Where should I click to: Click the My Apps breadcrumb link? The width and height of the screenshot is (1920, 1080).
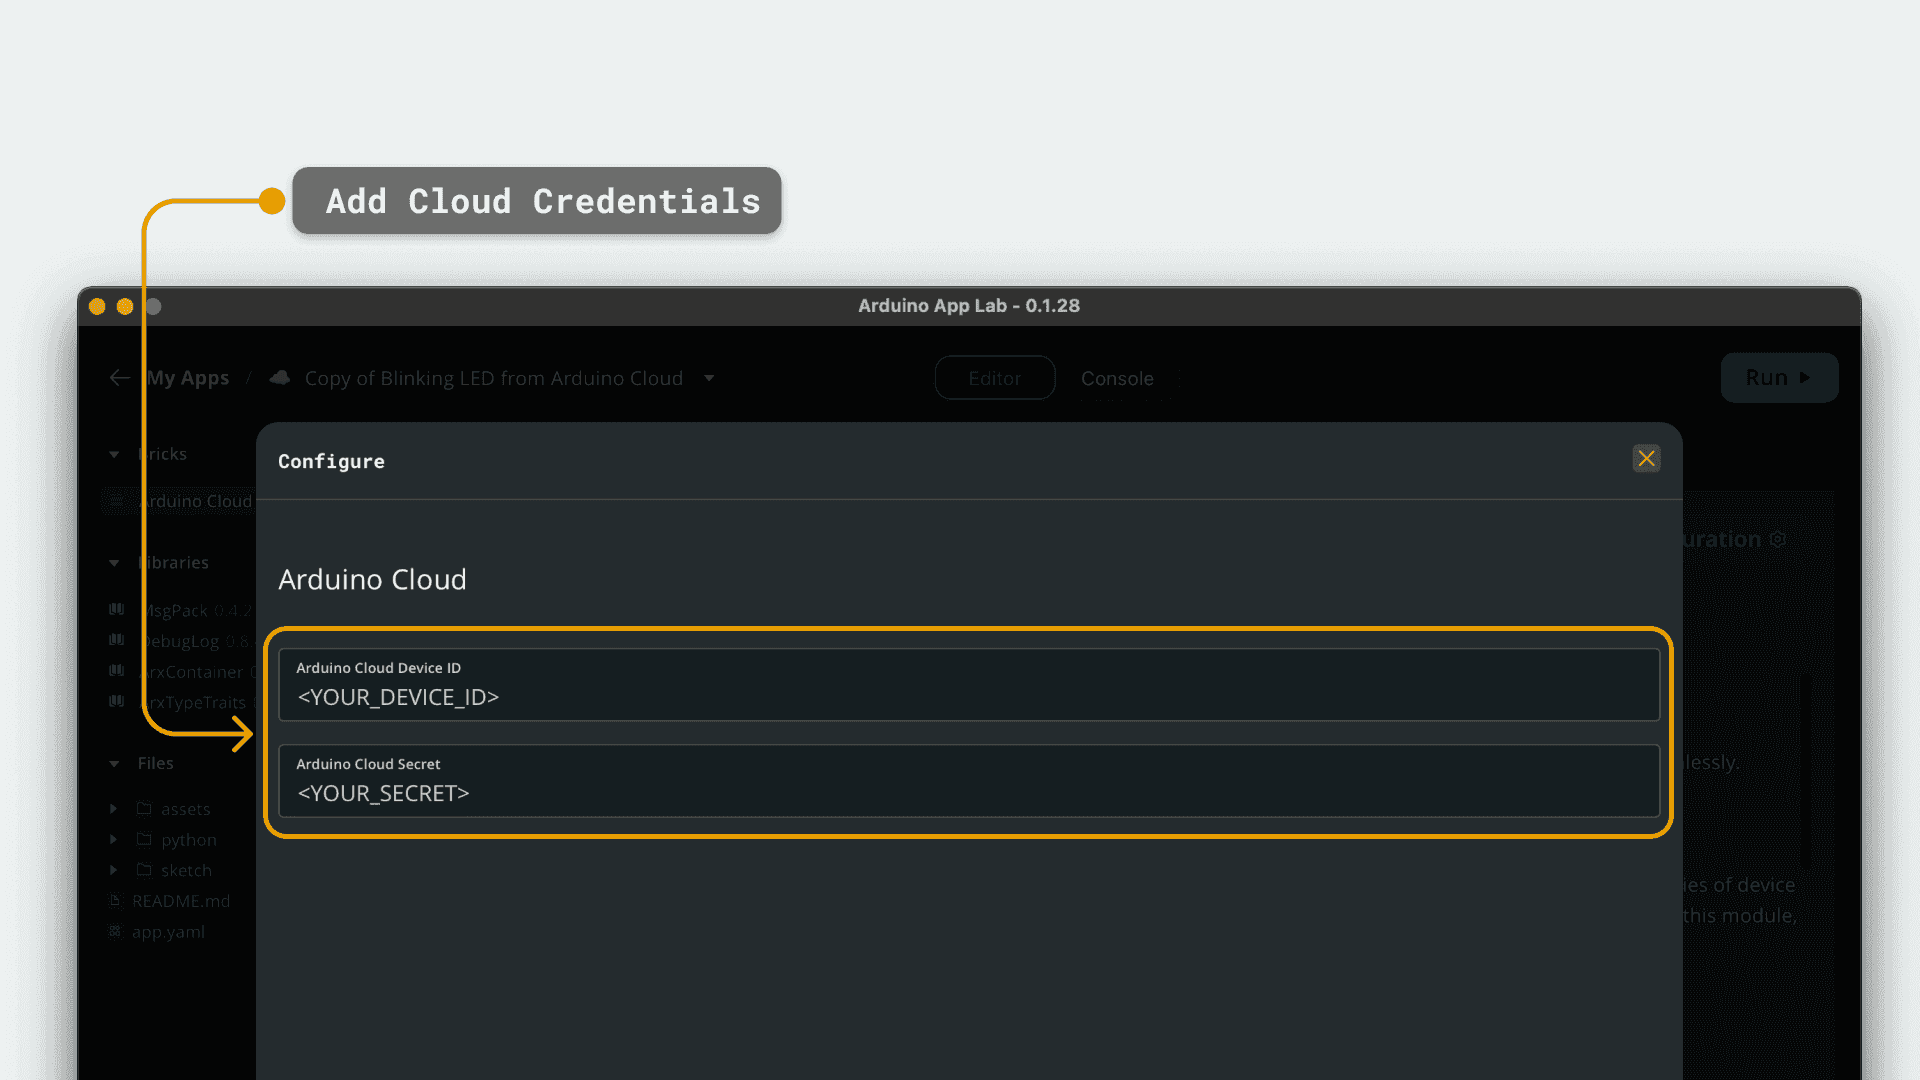[x=188, y=377]
